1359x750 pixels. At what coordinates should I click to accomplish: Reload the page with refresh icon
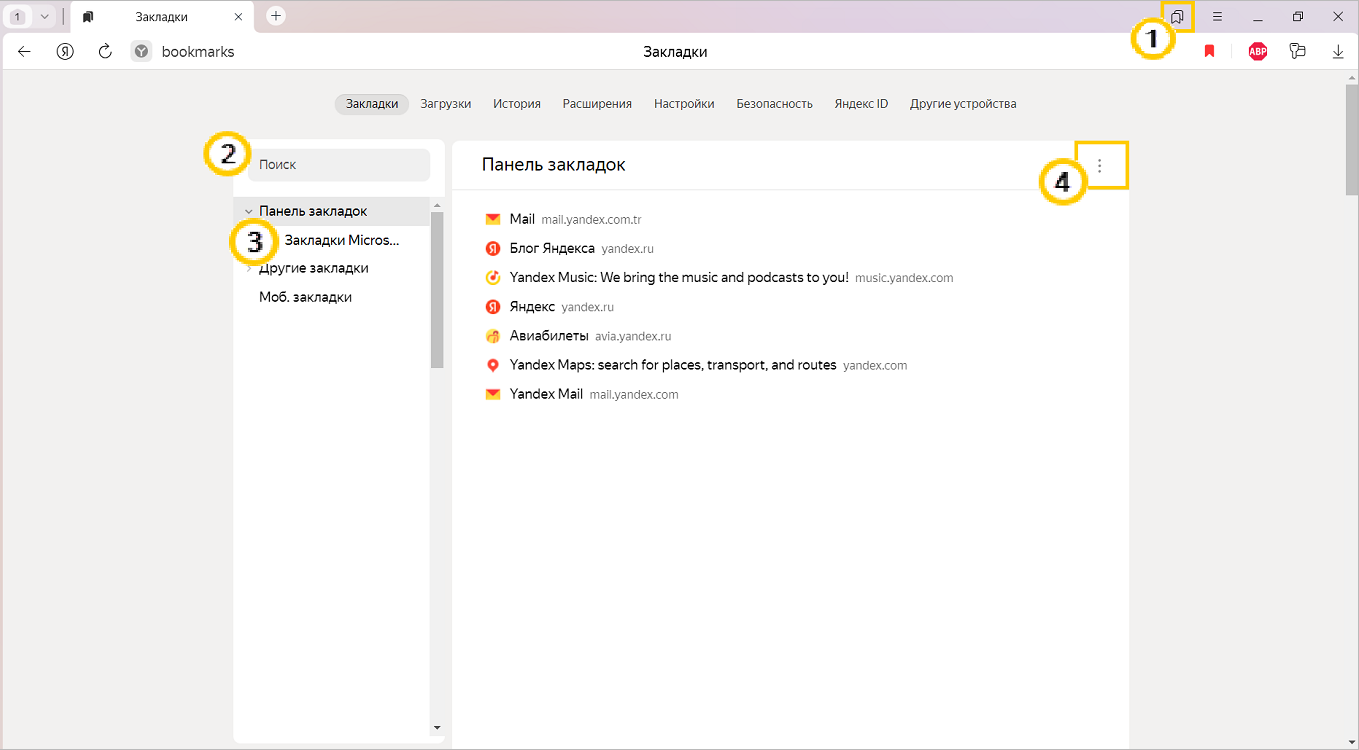click(x=105, y=52)
